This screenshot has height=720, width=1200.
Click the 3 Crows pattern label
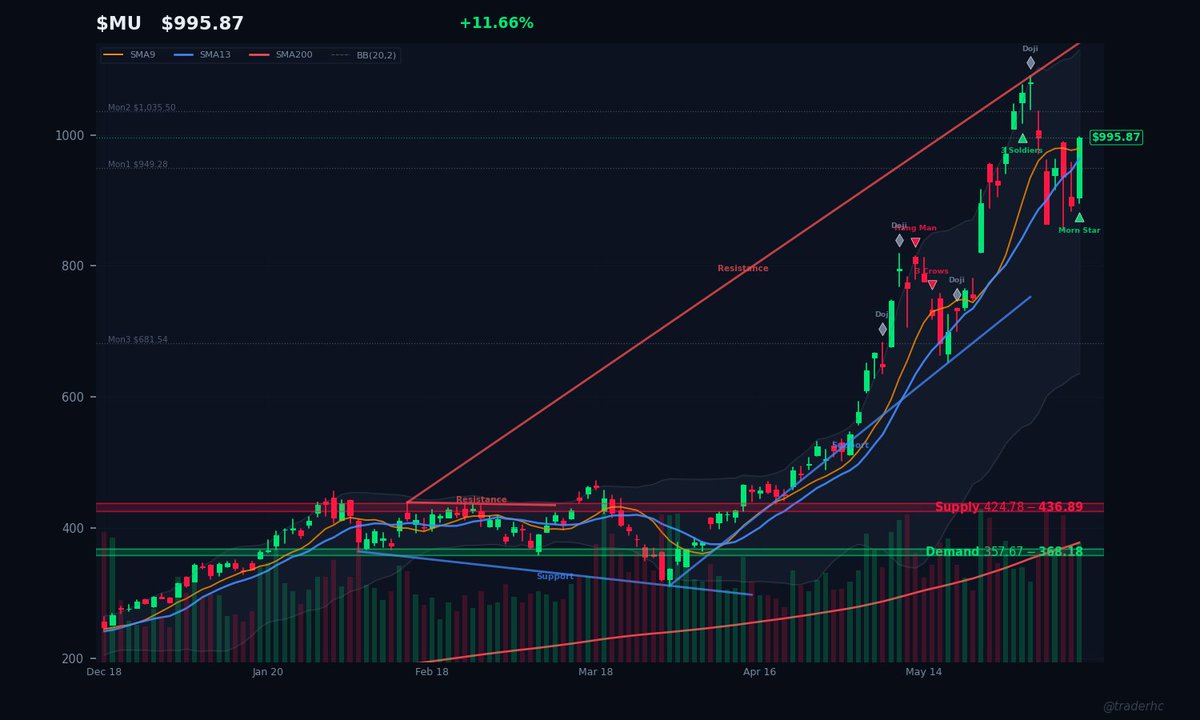(x=931, y=271)
